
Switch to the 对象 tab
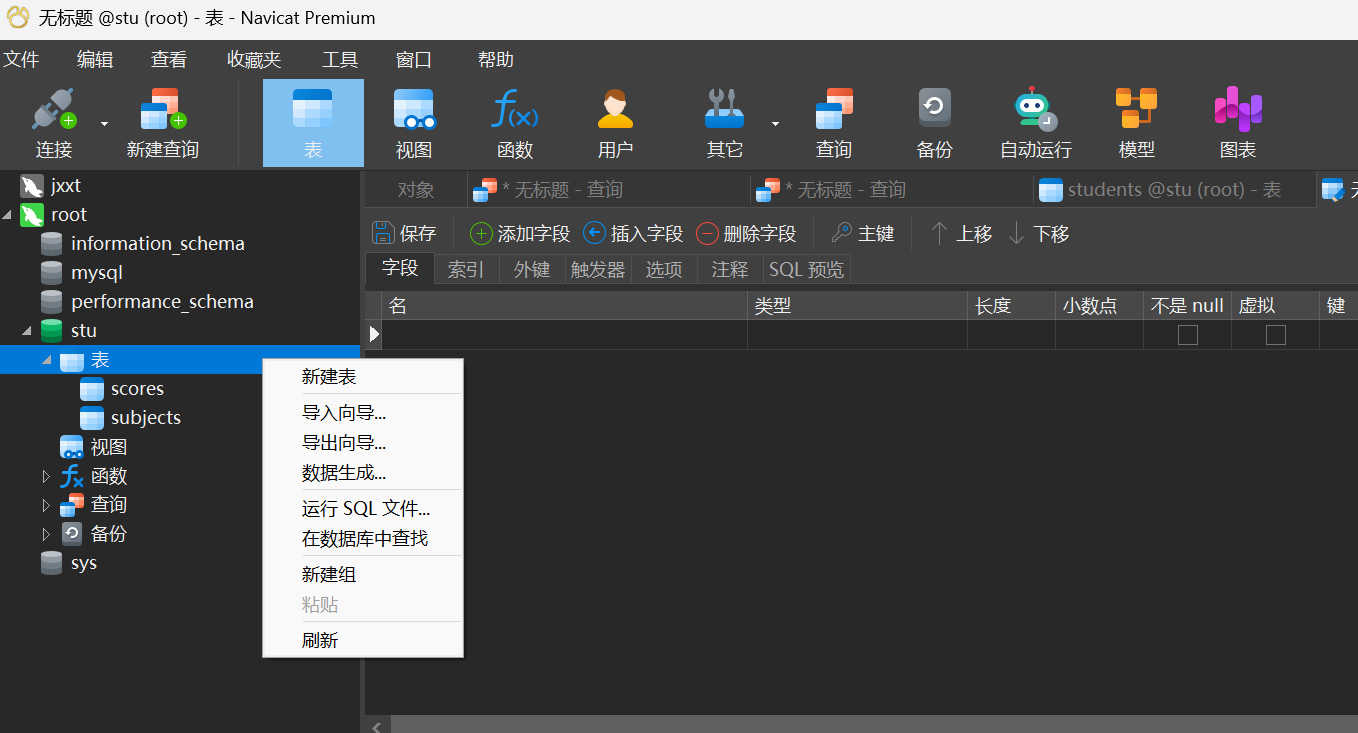[x=416, y=190]
